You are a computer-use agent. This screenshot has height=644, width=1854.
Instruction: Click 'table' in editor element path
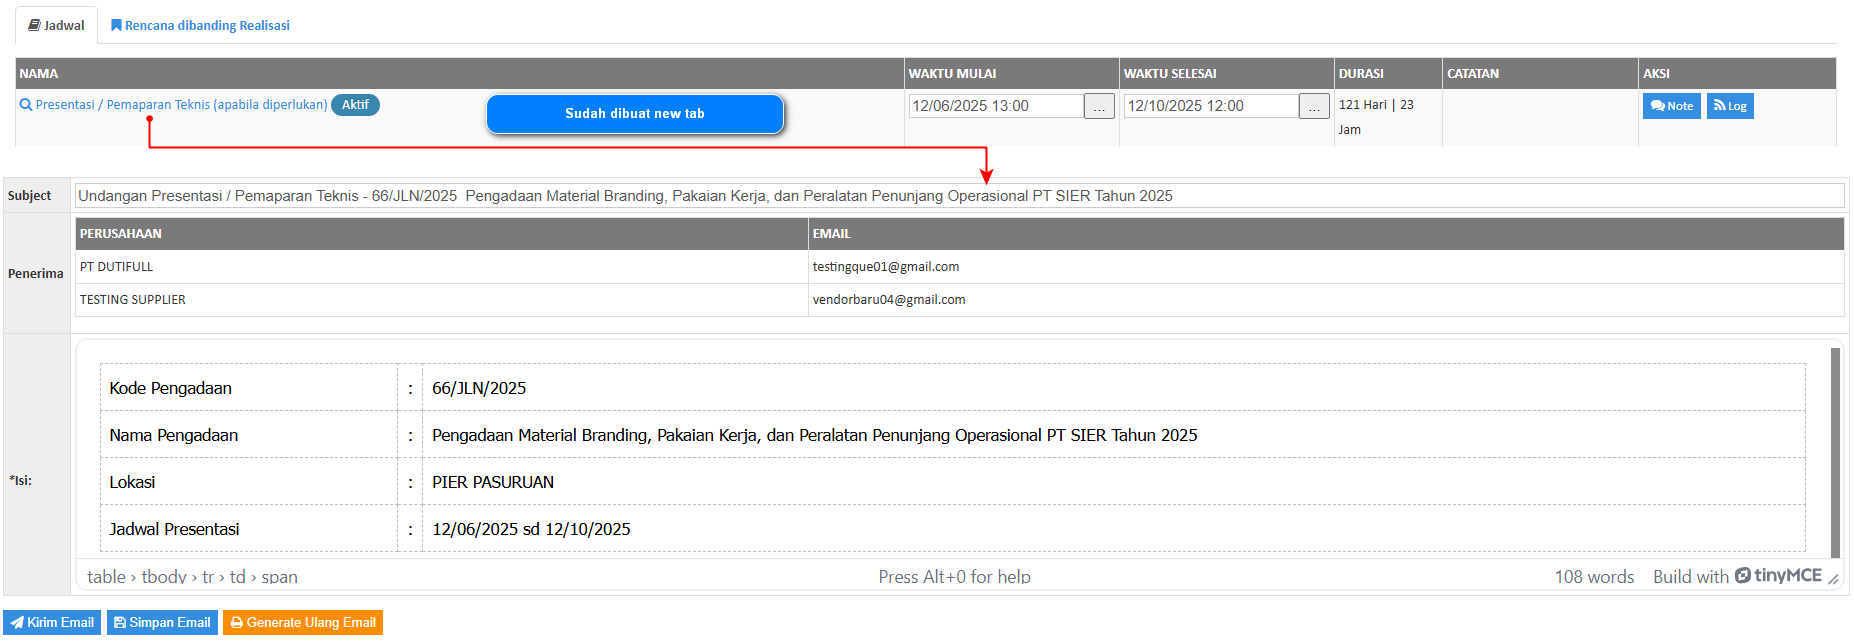106,577
